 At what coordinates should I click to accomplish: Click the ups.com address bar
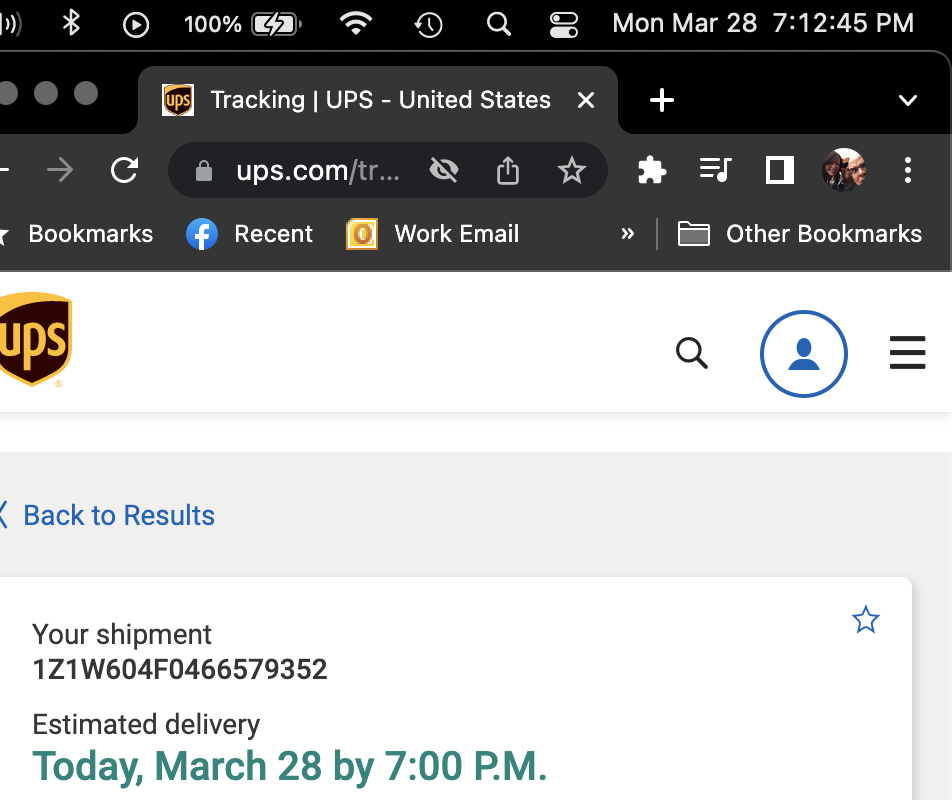click(x=318, y=171)
